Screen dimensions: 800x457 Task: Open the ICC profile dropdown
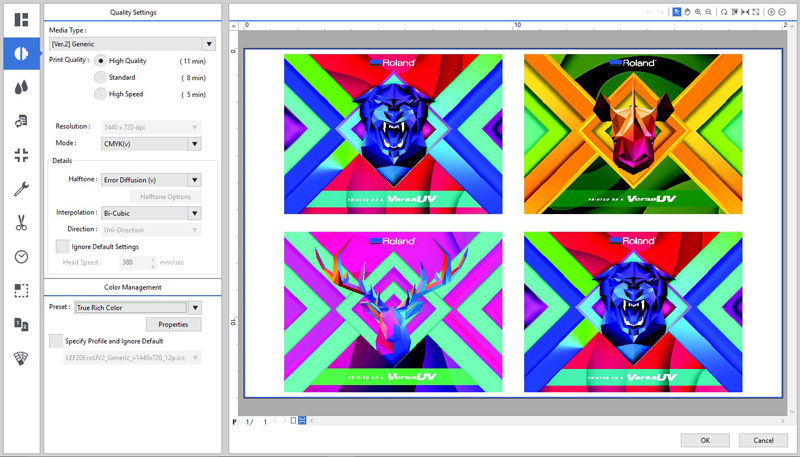click(132, 358)
